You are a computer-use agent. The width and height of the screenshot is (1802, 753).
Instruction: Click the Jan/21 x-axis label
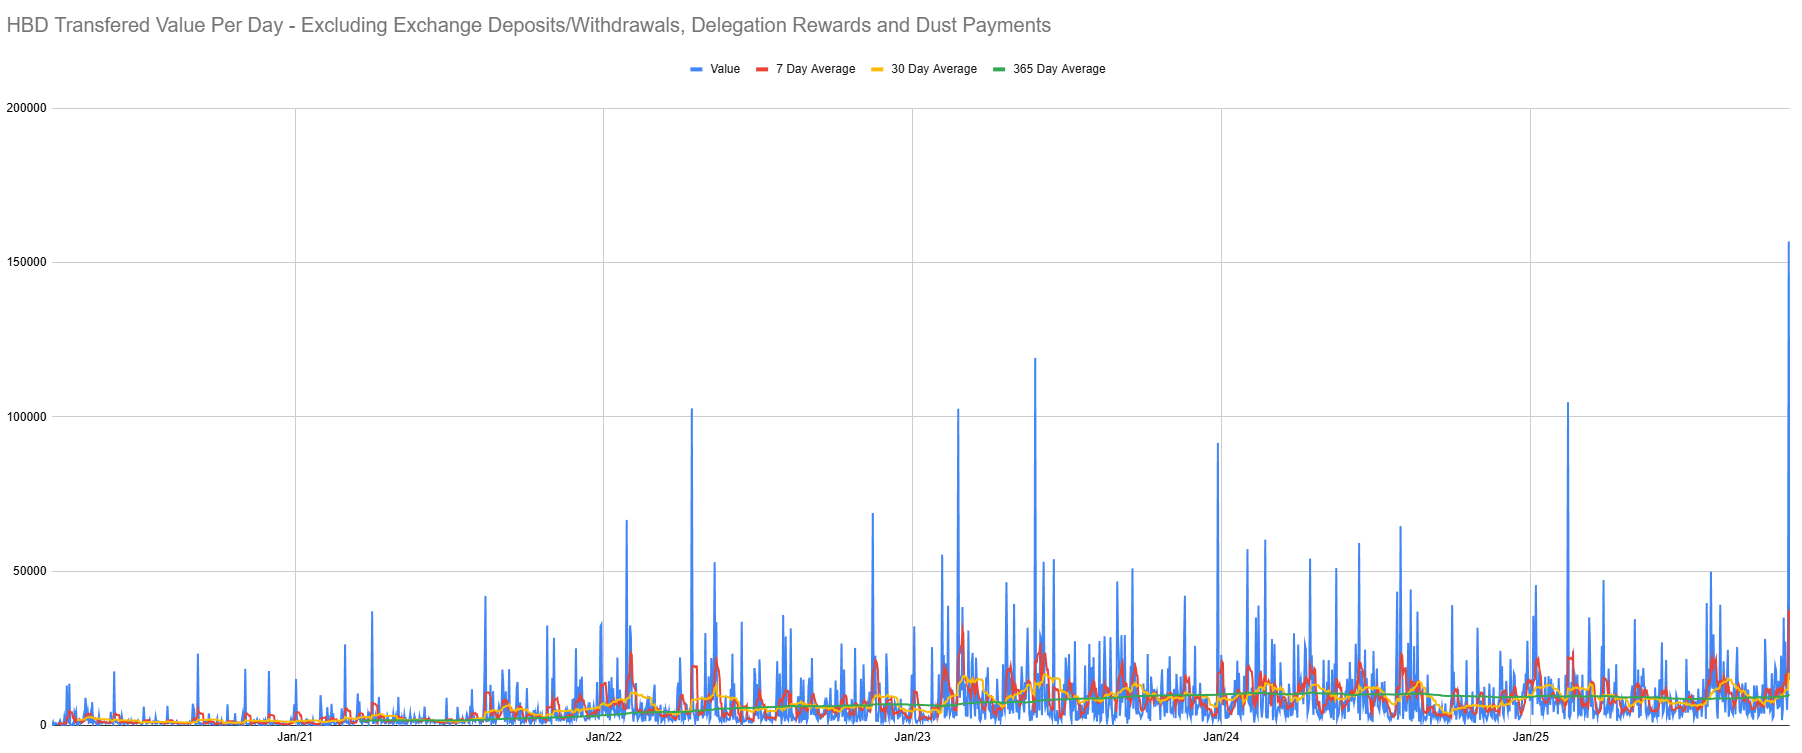[295, 737]
